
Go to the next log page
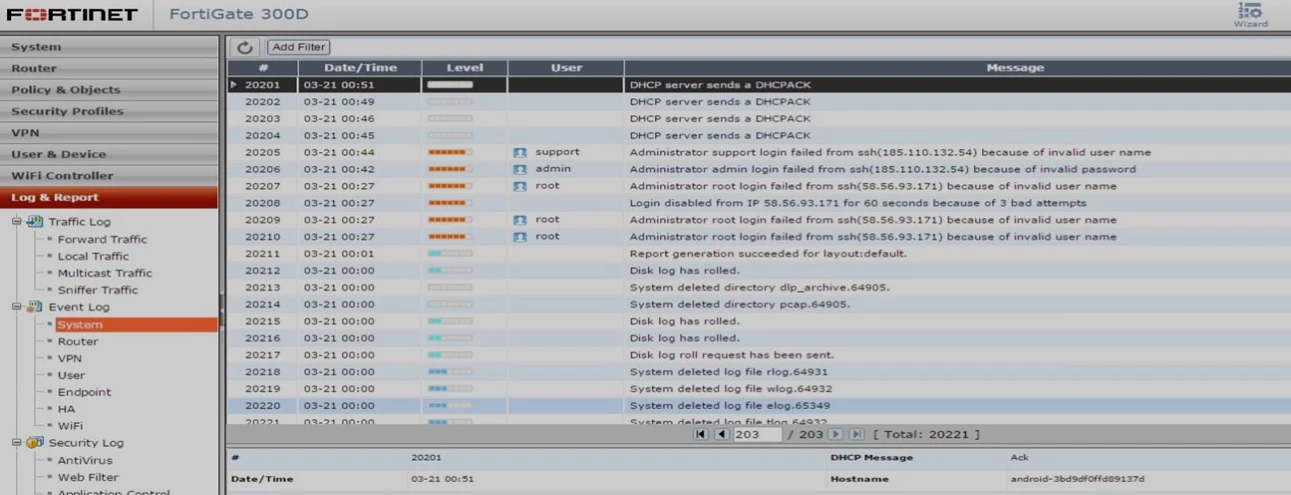836,434
